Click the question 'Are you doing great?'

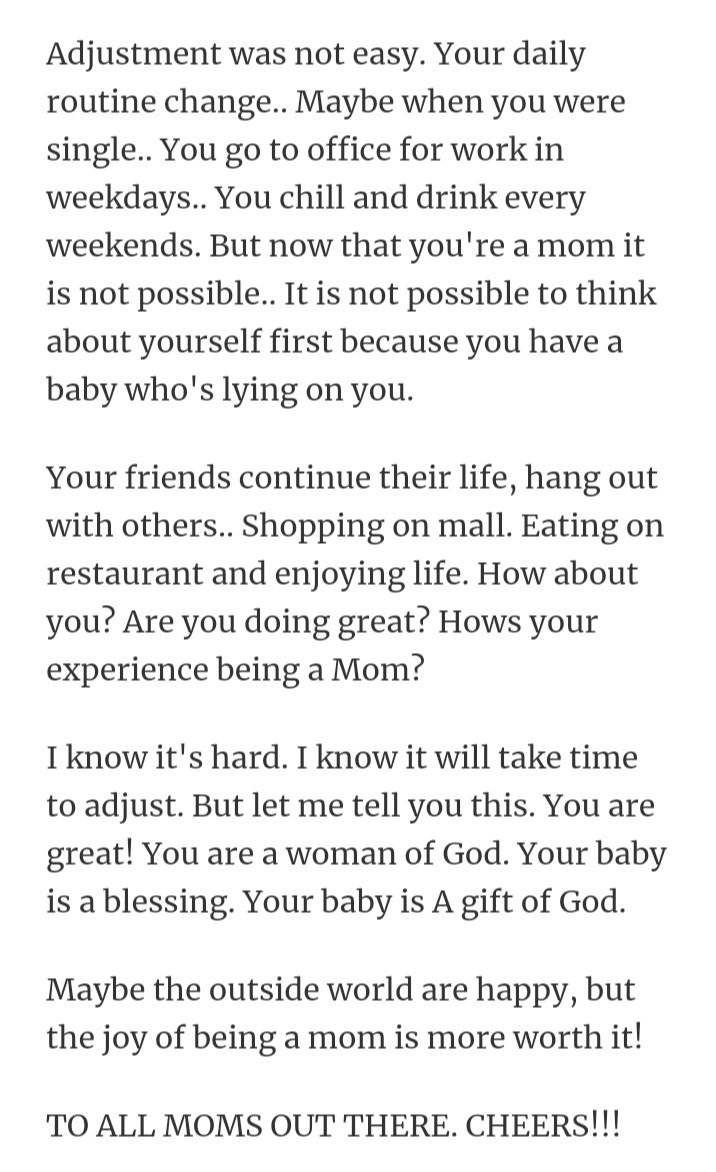click(277, 621)
